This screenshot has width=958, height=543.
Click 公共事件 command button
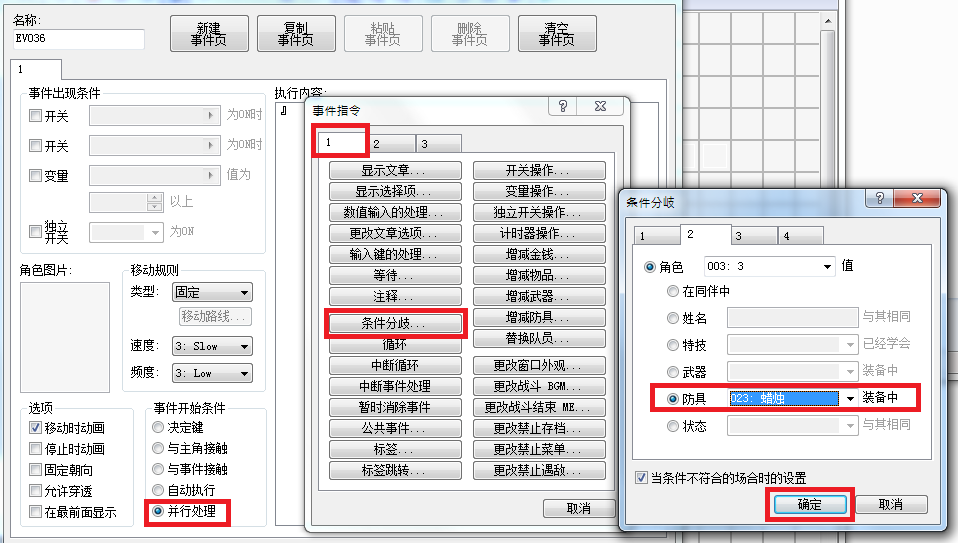click(x=395, y=428)
